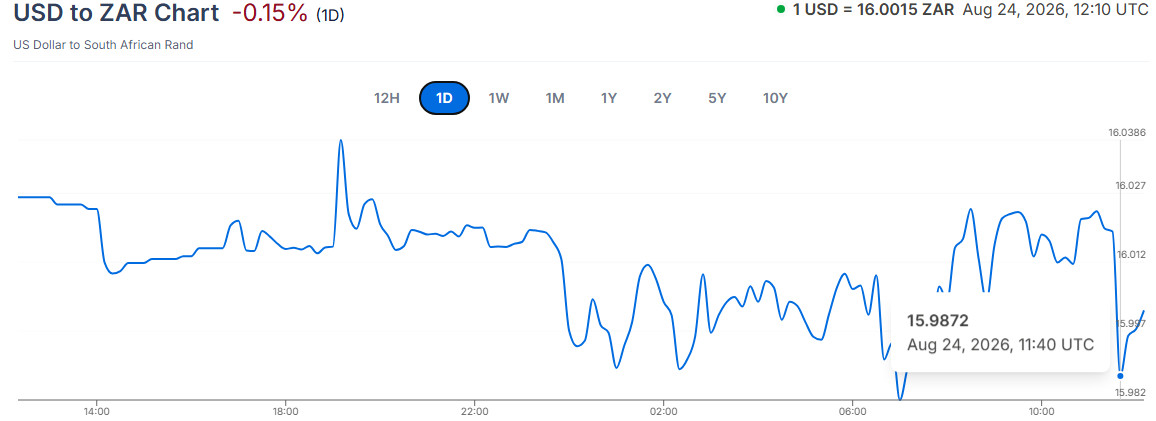Click the 14:00 time axis label
1156x421 pixels.
pos(97,411)
